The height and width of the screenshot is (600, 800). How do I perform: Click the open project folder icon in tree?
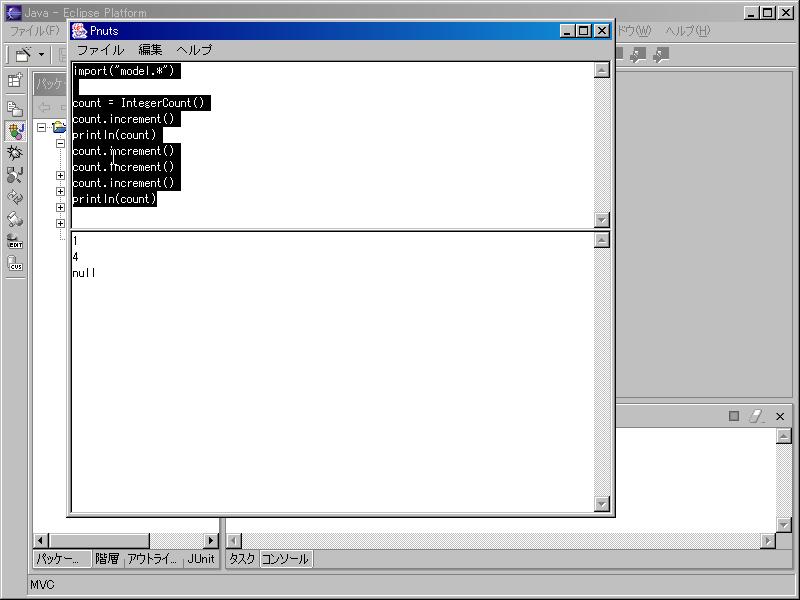point(60,127)
